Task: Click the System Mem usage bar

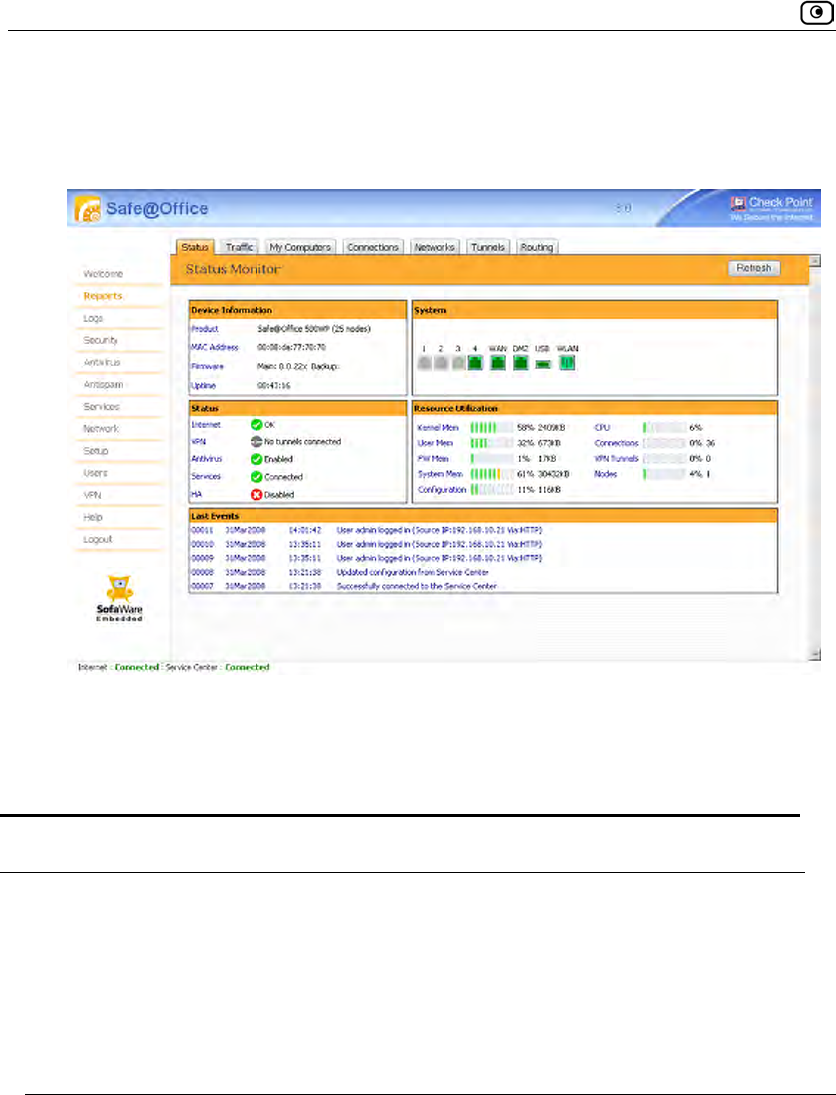Action: tap(492, 474)
